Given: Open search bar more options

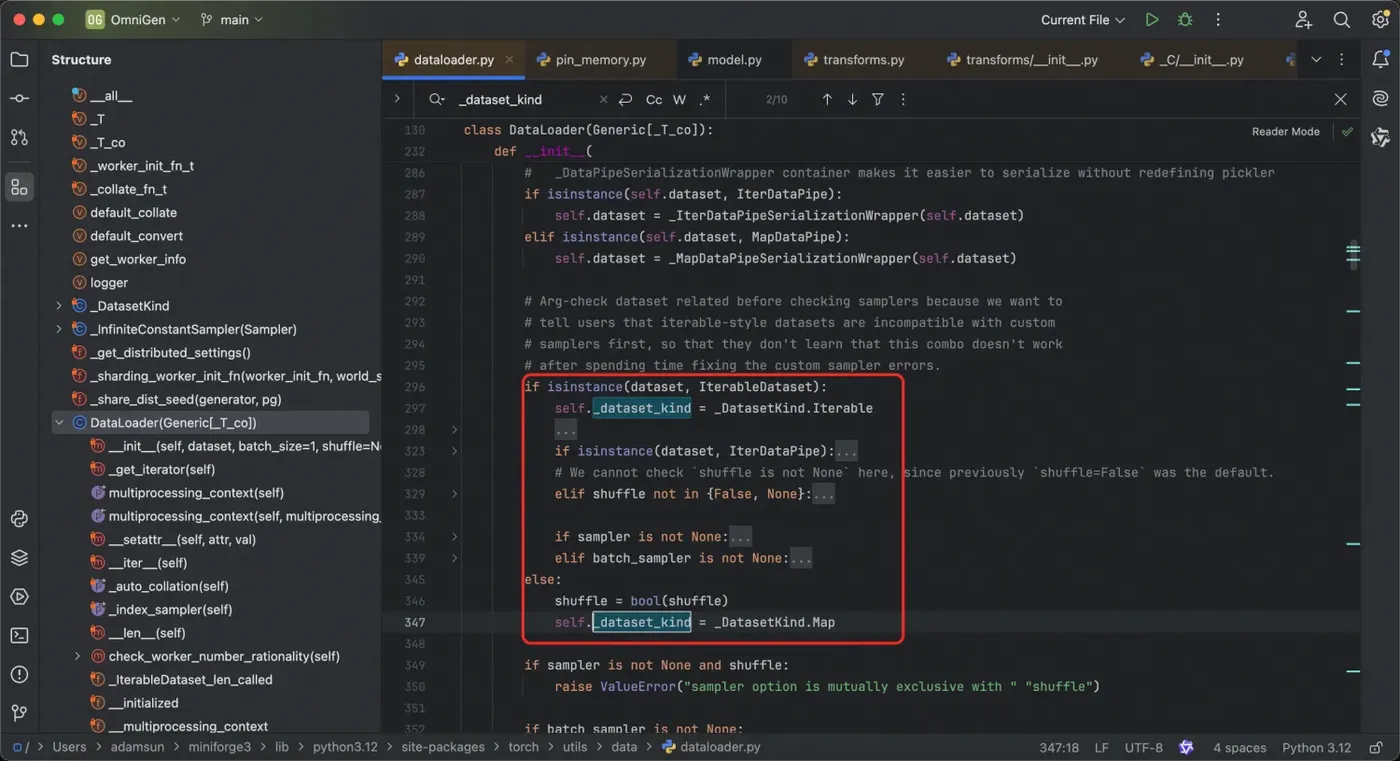Looking at the screenshot, I should [x=903, y=99].
